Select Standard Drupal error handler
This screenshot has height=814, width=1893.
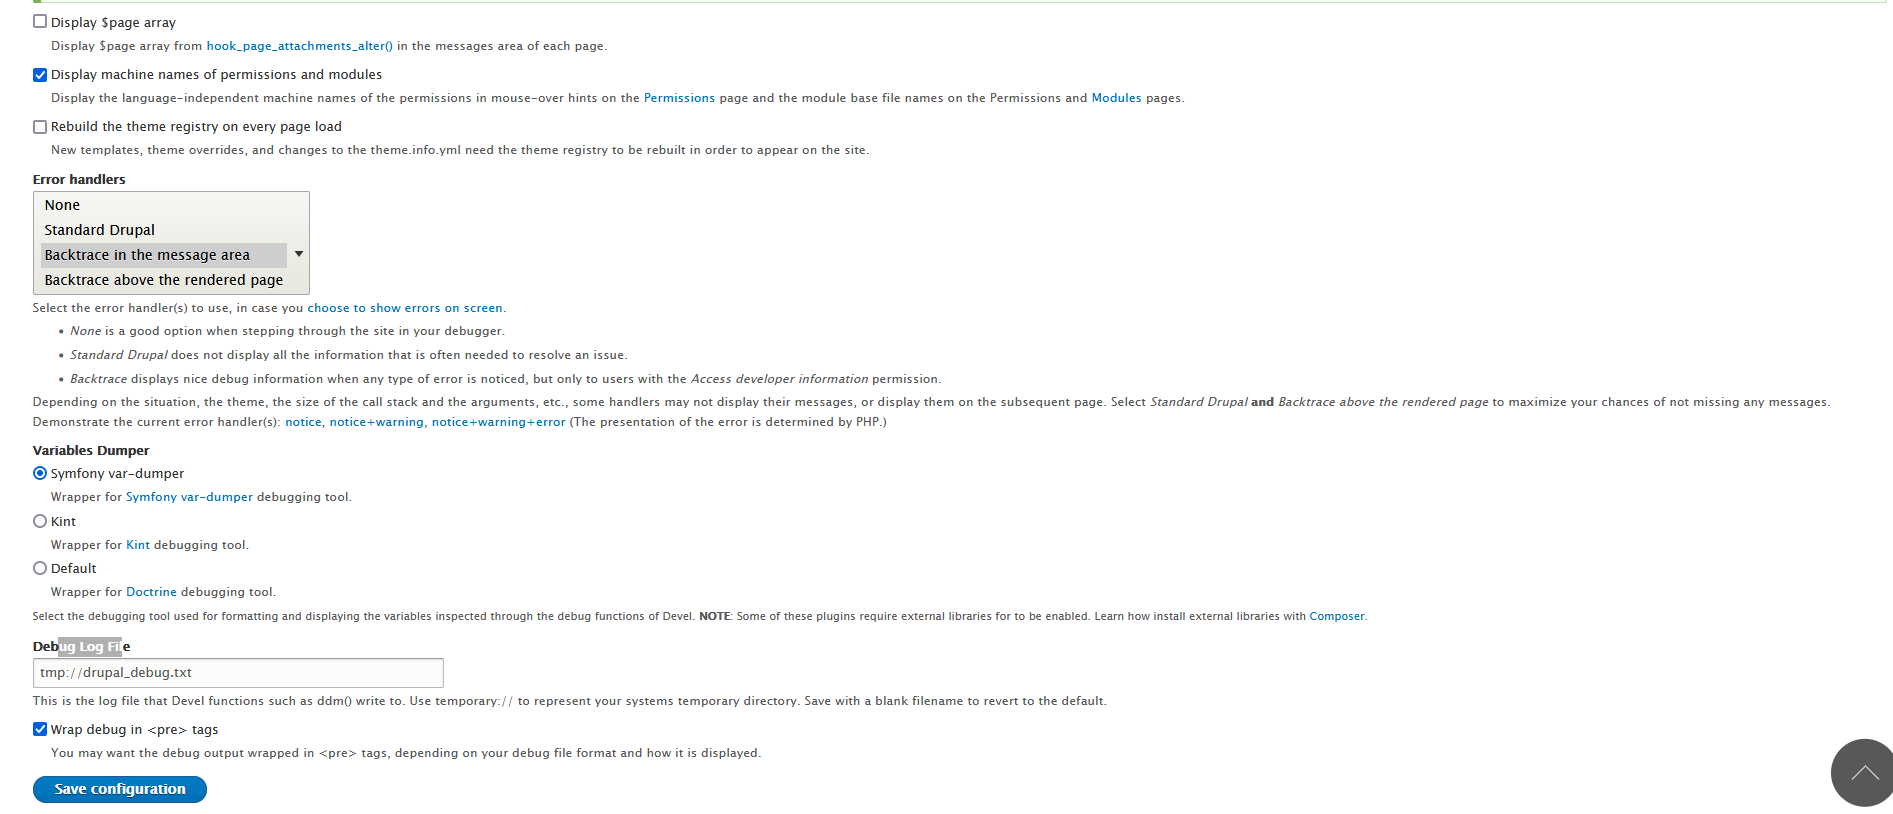click(x=99, y=230)
